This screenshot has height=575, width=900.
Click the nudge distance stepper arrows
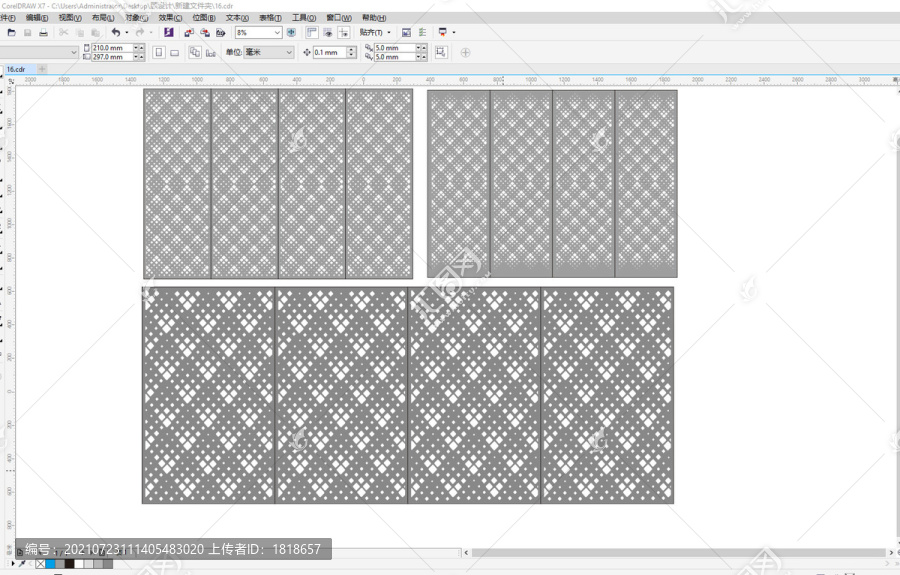point(352,52)
